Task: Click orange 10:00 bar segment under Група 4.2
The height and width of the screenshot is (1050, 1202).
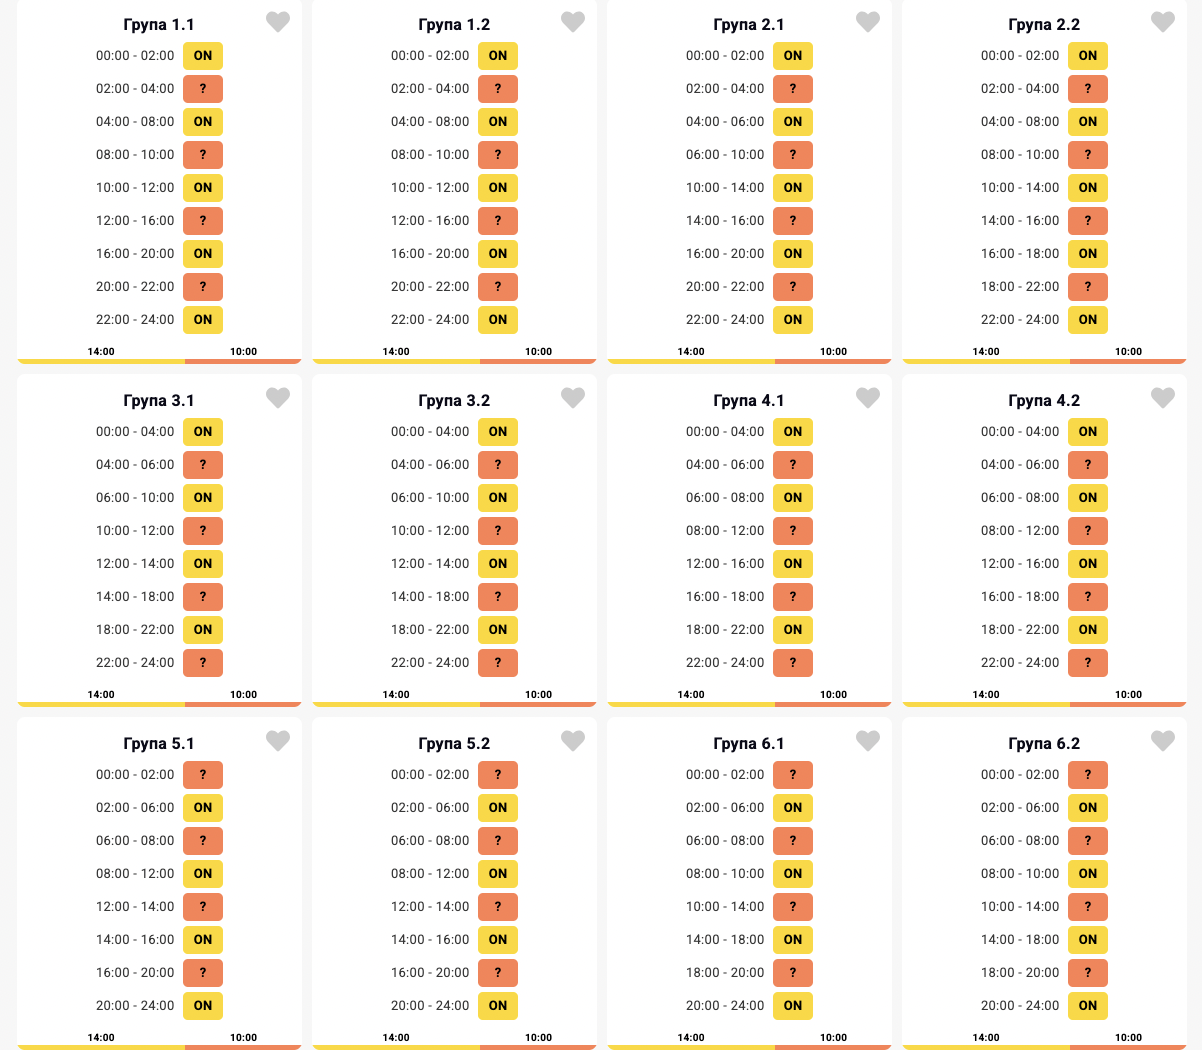Action: (x=1128, y=704)
